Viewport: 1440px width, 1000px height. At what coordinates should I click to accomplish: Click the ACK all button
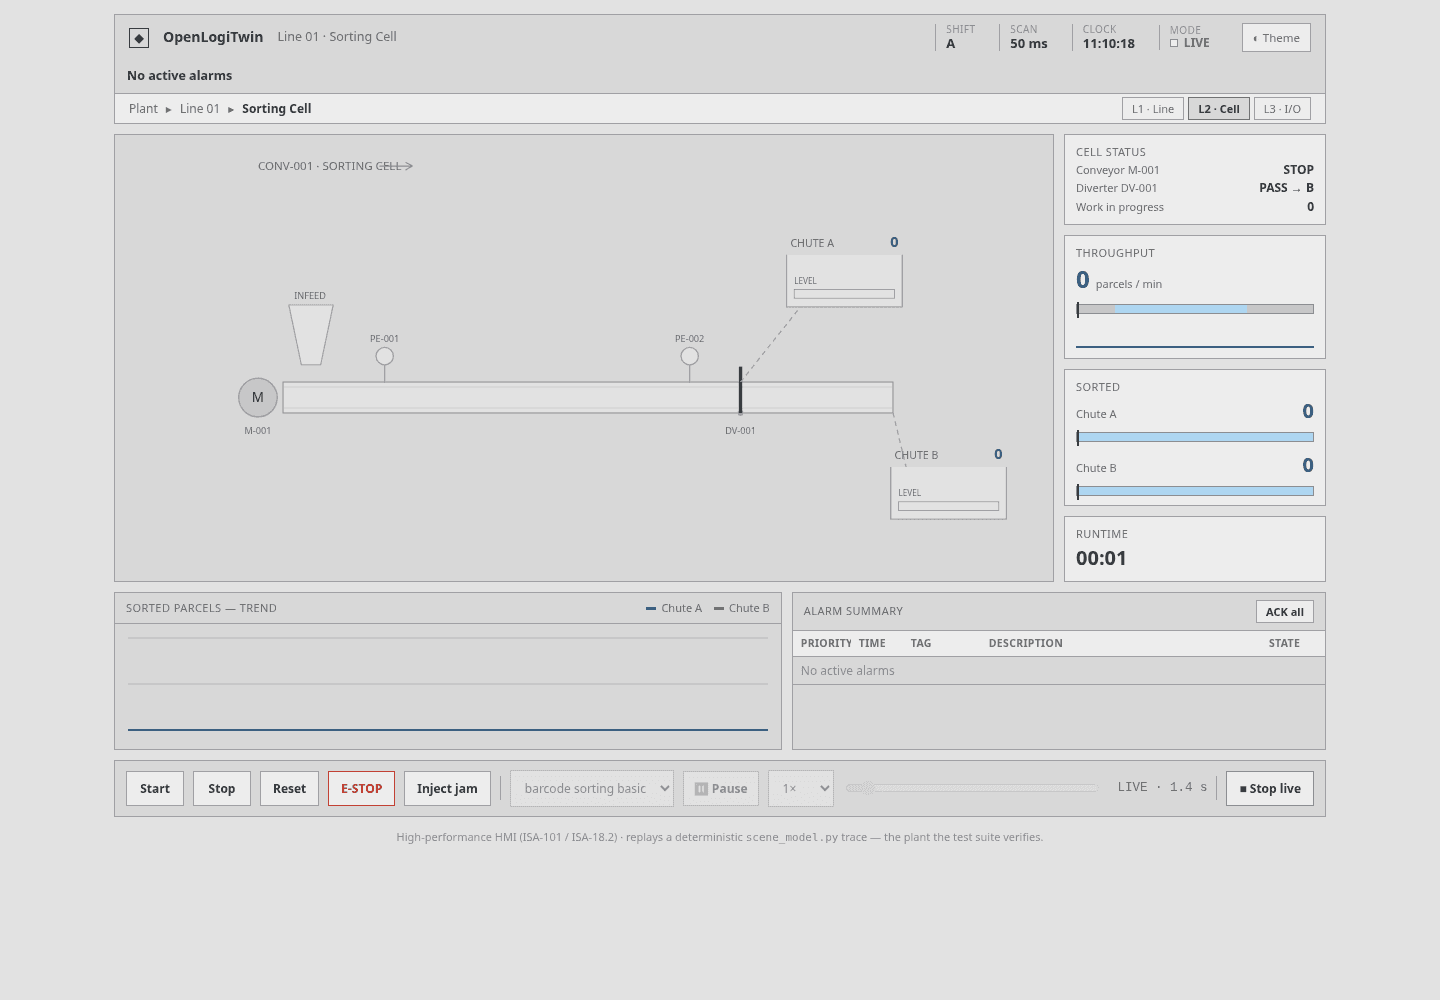pos(1285,612)
